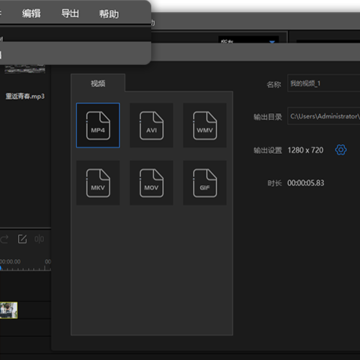Open output settings via the gear icon

pyautogui.click(x=341, y=150)
